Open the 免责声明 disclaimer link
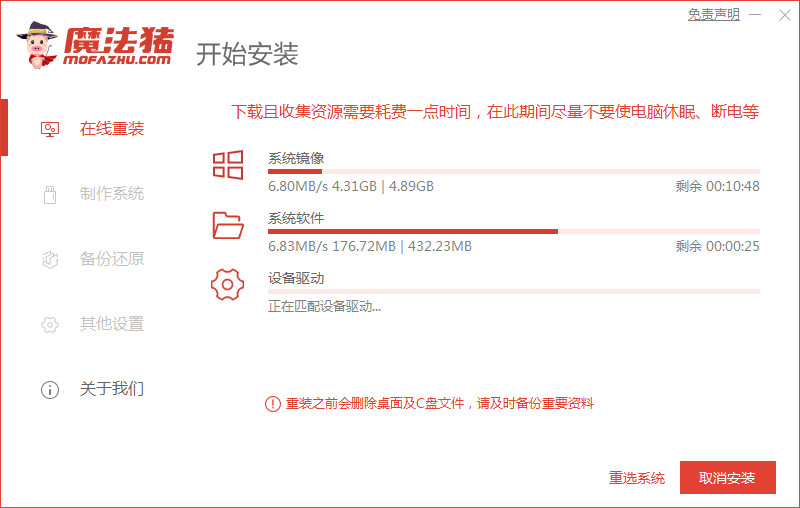This screenshot has width=800, height=508. pos(713,15)
